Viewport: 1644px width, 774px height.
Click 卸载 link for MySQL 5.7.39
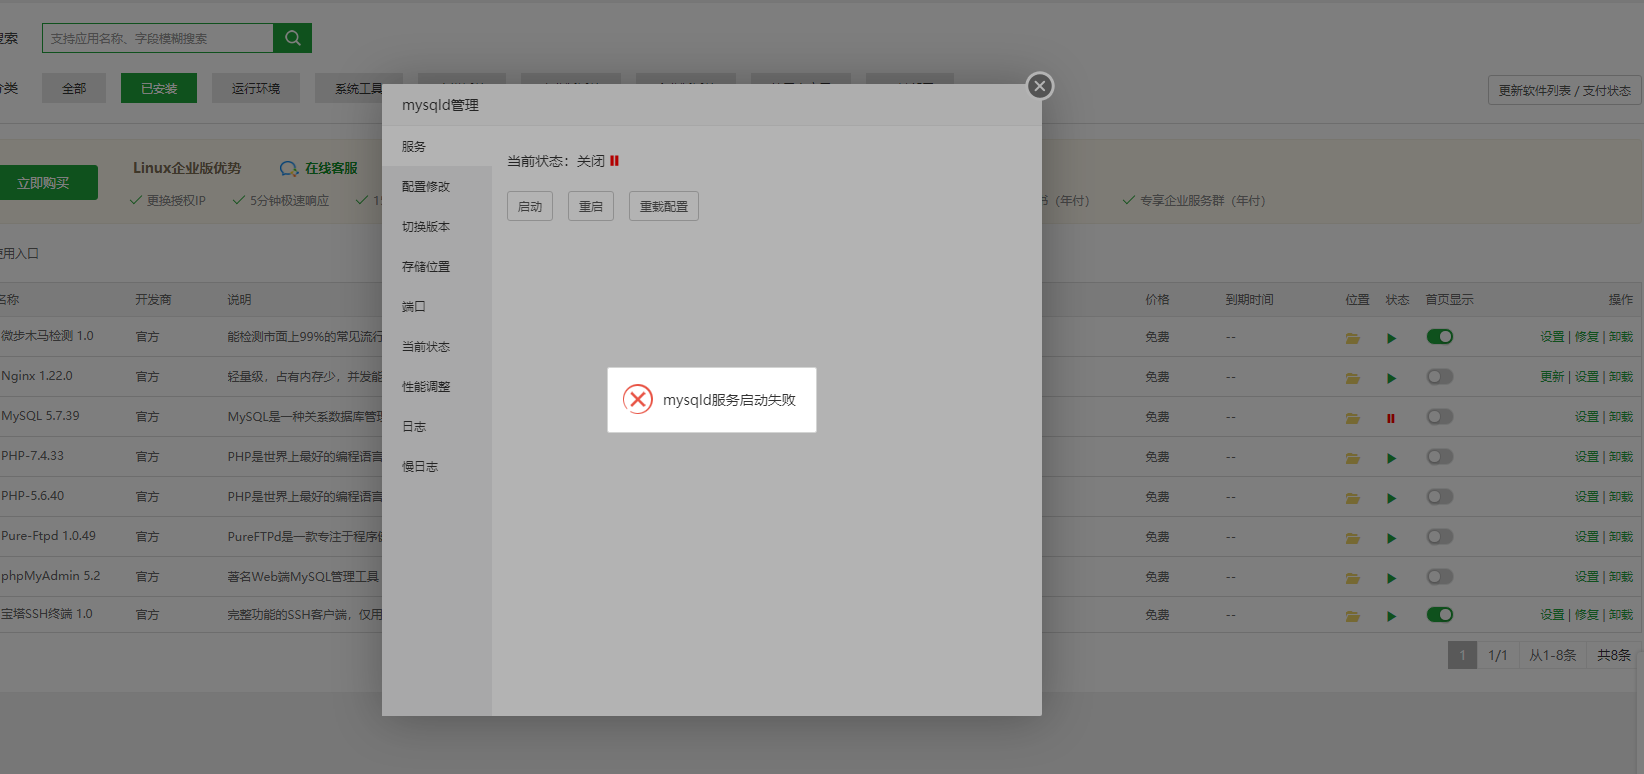point(1621,417)
